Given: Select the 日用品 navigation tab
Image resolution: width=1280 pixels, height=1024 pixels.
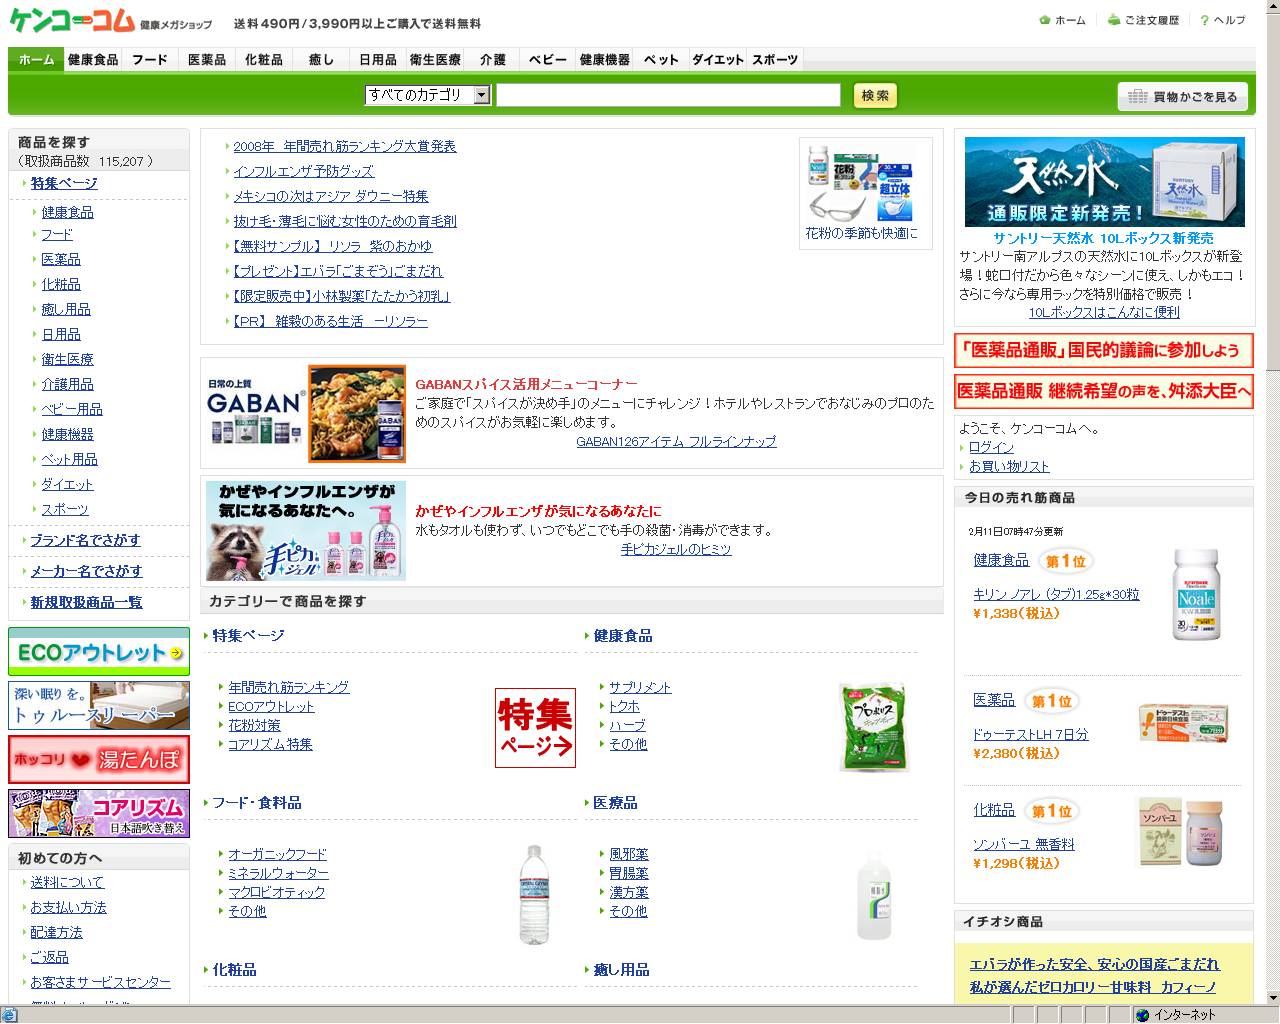Looking at the screenshot, I should [x=378, y=60].
